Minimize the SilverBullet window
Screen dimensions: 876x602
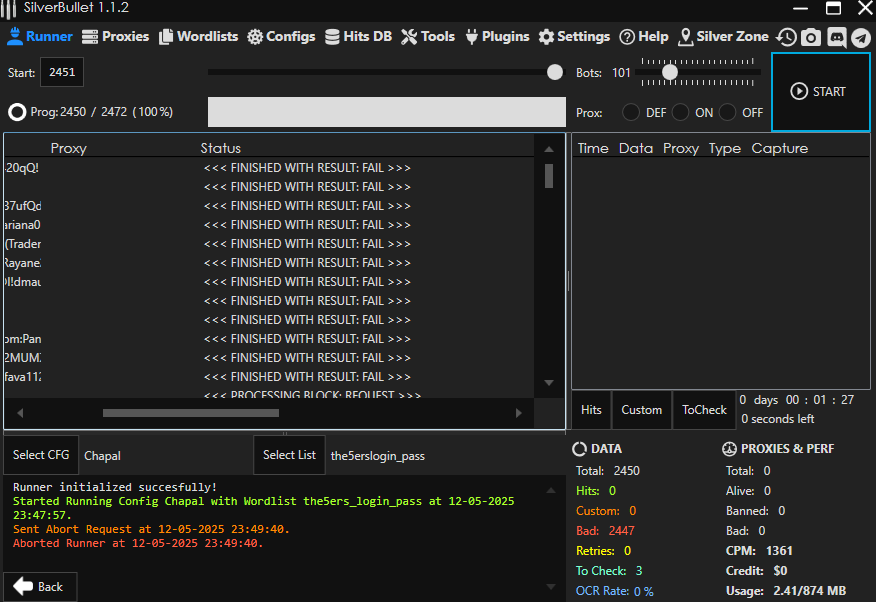tap(801, 8)
